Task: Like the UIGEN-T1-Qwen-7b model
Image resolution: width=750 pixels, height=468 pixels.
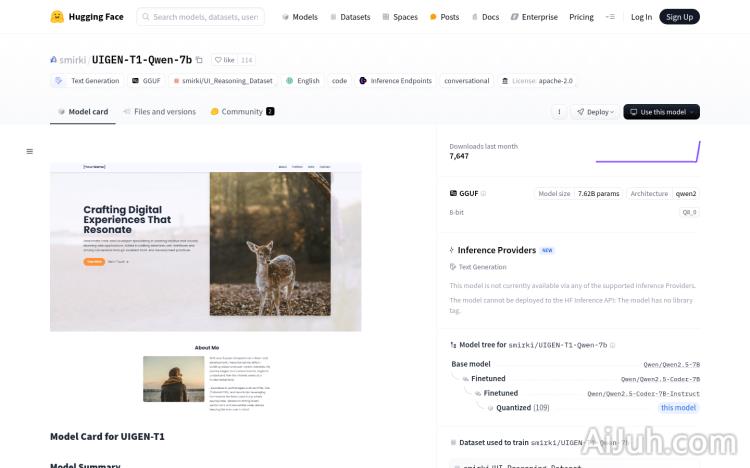Action: [x=224, y=60]
